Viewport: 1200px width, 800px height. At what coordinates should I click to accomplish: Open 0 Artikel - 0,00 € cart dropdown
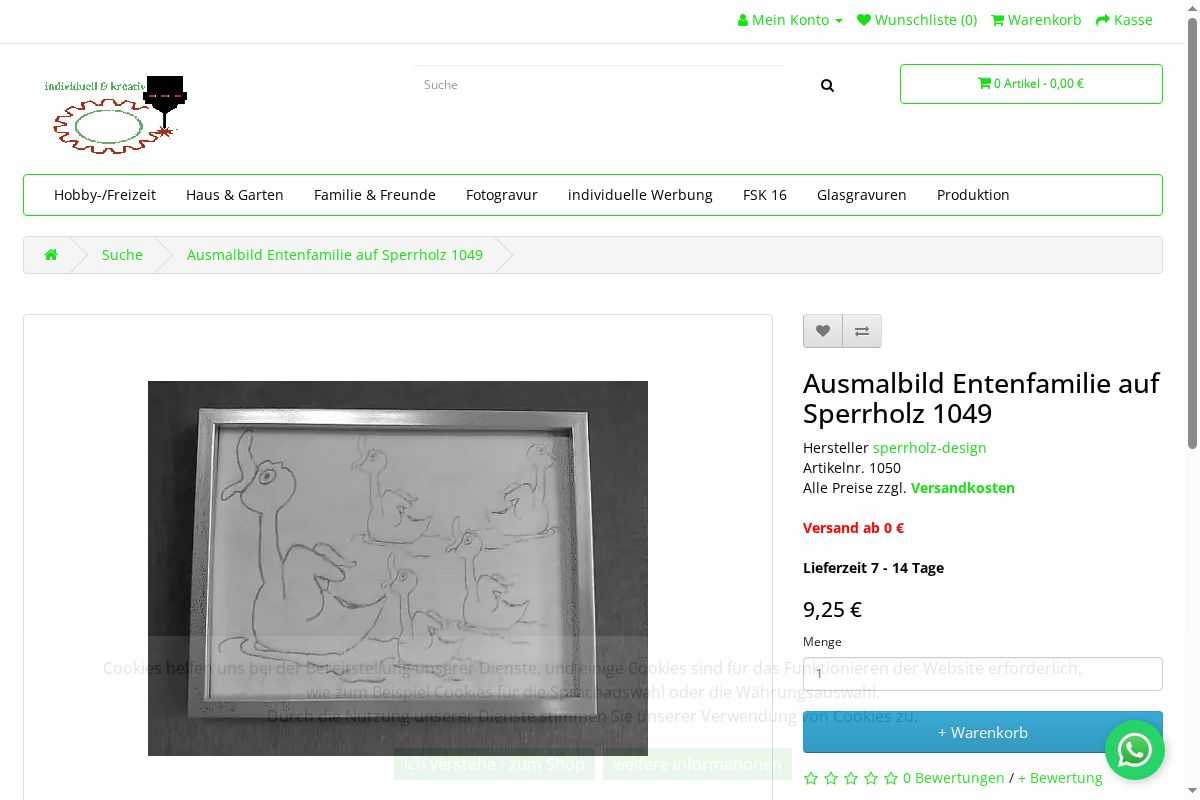pos(1031,84)
